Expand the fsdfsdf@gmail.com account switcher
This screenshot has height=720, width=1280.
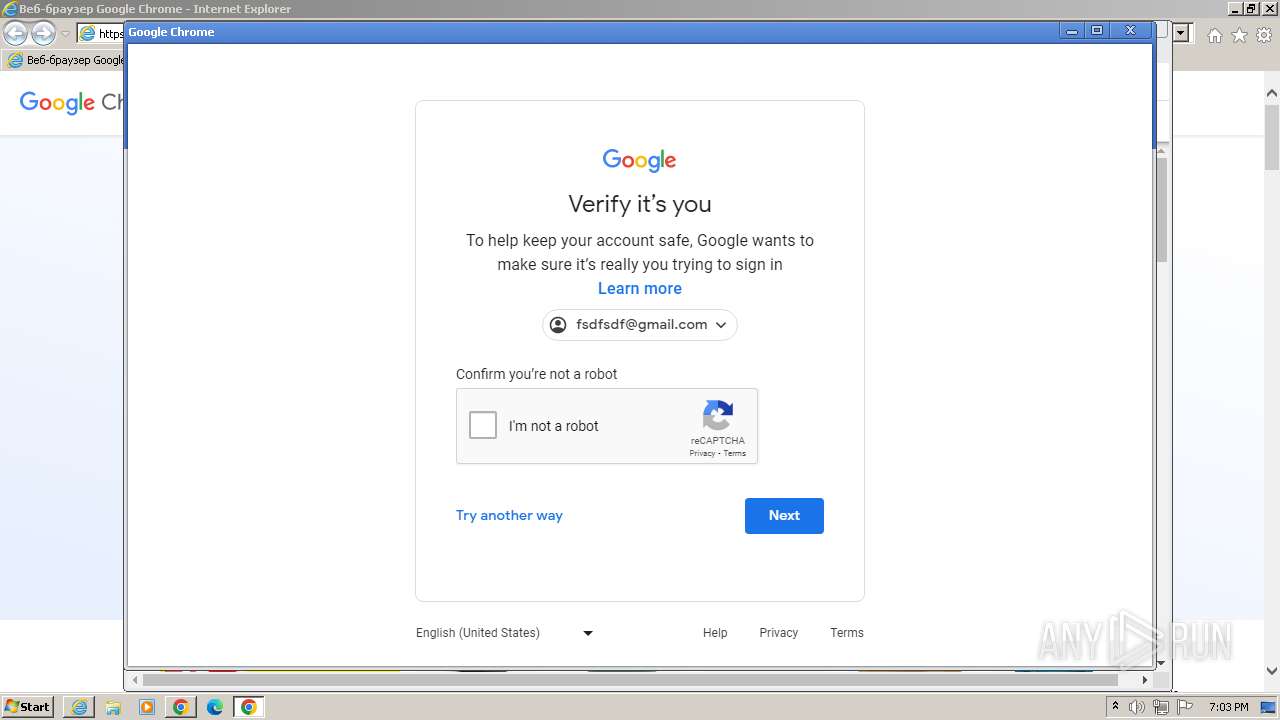click(640, 325)
